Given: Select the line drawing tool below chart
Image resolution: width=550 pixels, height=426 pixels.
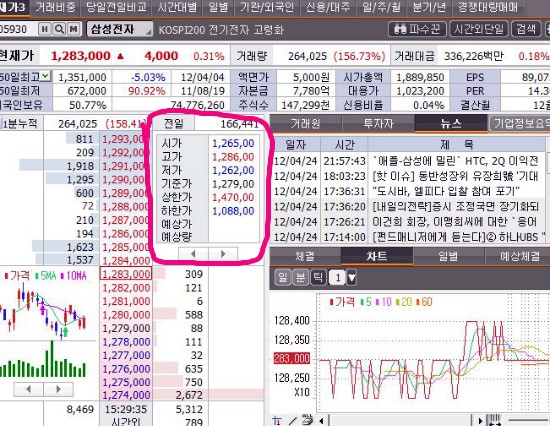Looking at the screenshot, I should tap(293, 420).
